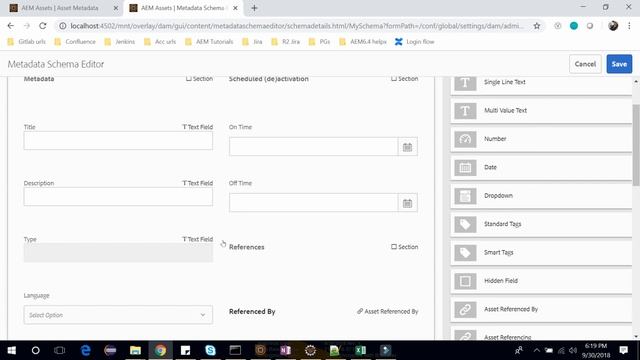Image resolution: width=640 pixels, height=360 pixels.
Task: Select the Multi Value Text component icon
Action: pyautogui.click(x=465, y=111)
